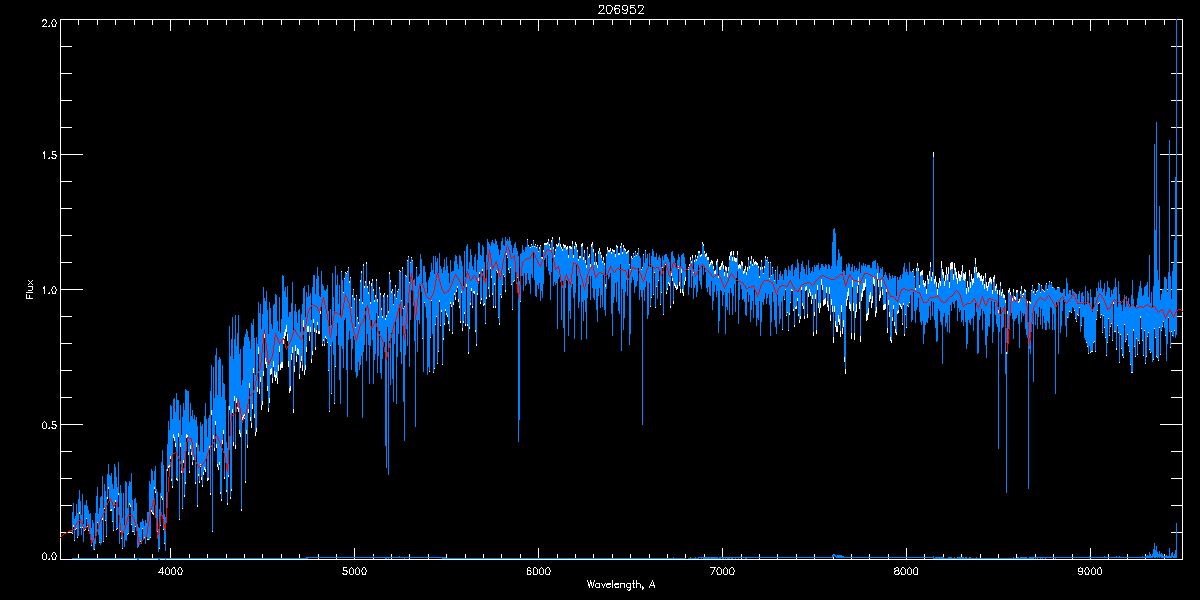Viewport: 1200px width, 600px height.
Task: Click the 2.0 y-axis tick label
Action: [48, 22]
